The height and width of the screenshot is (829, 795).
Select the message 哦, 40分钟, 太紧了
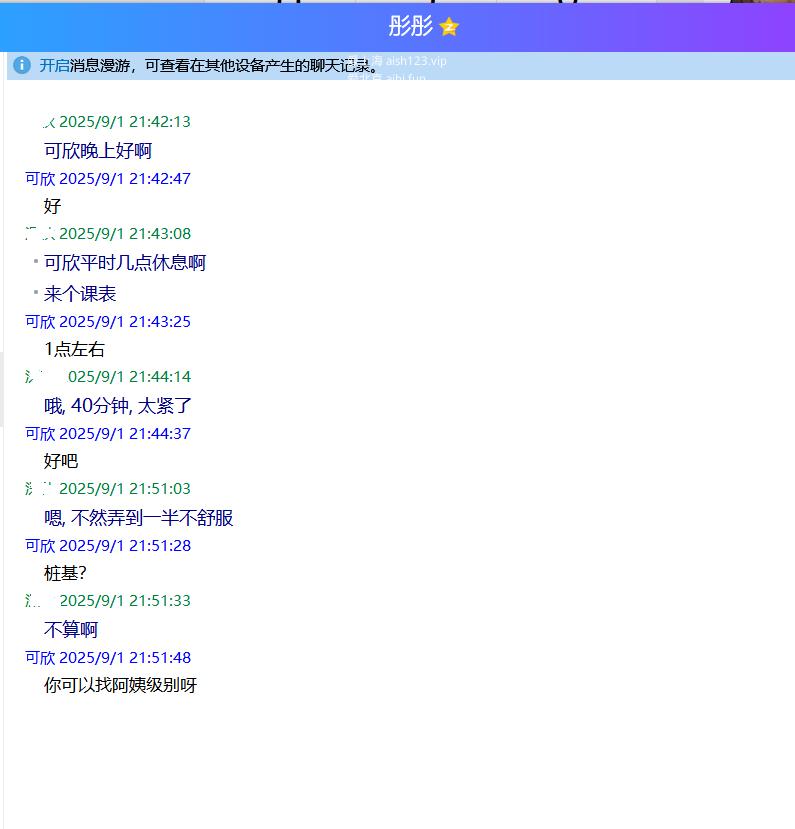[118, 406]
